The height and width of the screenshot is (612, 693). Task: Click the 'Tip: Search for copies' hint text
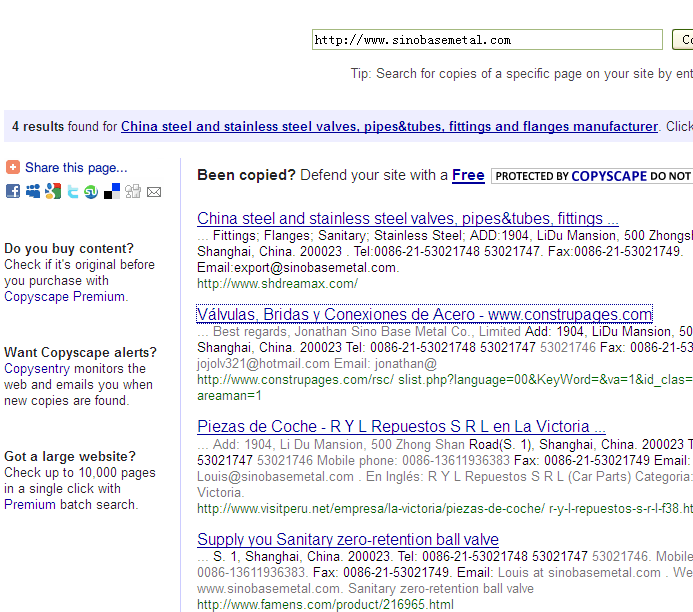pyautogui.click(x=522, y=74)
